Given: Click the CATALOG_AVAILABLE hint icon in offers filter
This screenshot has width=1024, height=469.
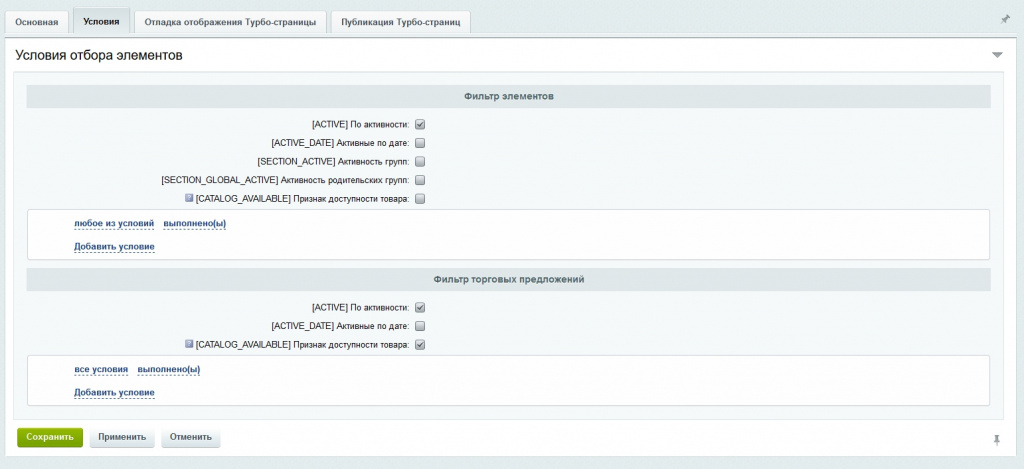Looking at the screenshot, I should click(x=189, y=344).
